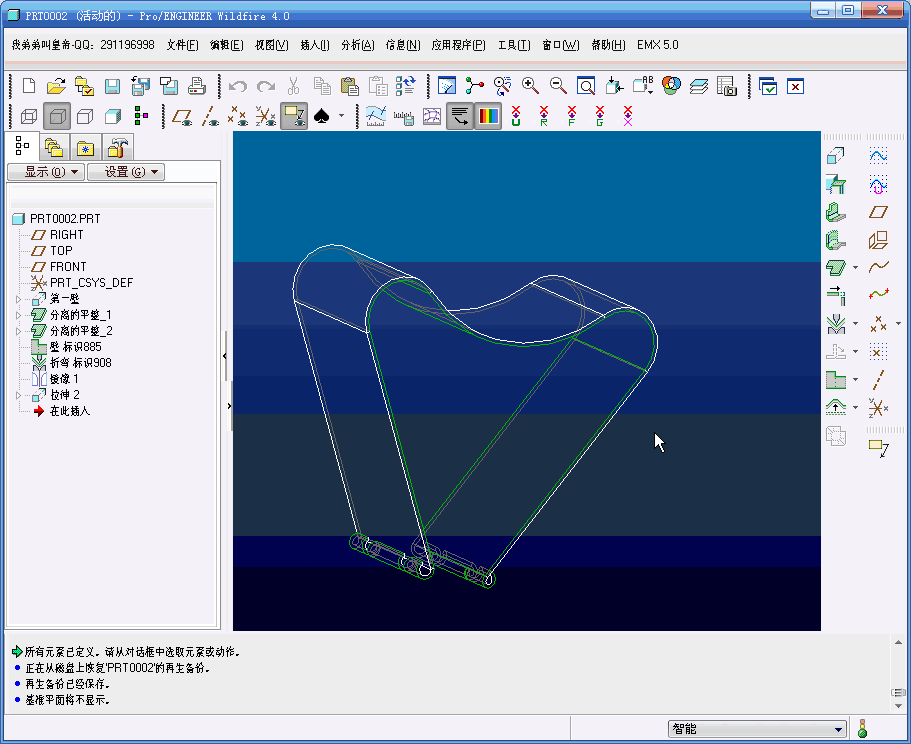
Task: Click the Zoom Out magnifier icon
Action: (x=558, y=86)
